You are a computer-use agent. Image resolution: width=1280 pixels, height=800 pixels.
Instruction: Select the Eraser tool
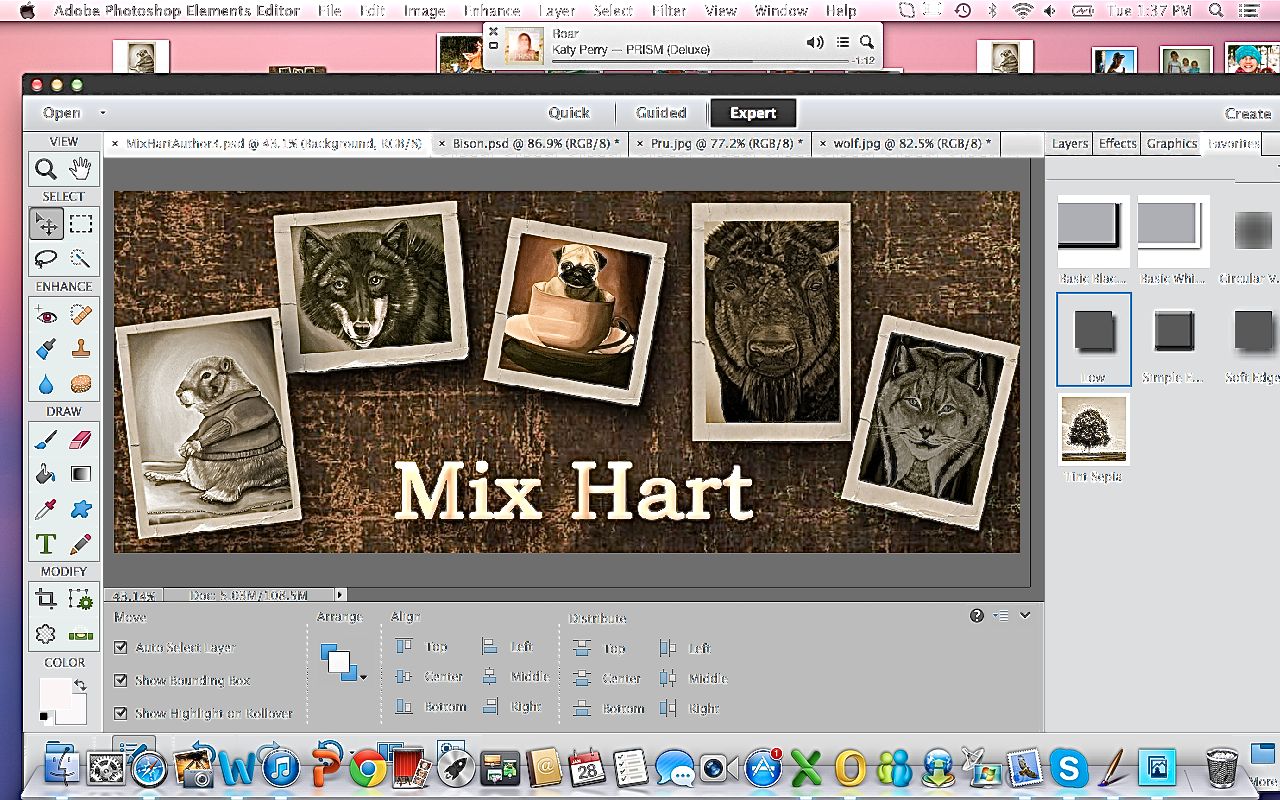pyautogui.click(x=81, y=440)
